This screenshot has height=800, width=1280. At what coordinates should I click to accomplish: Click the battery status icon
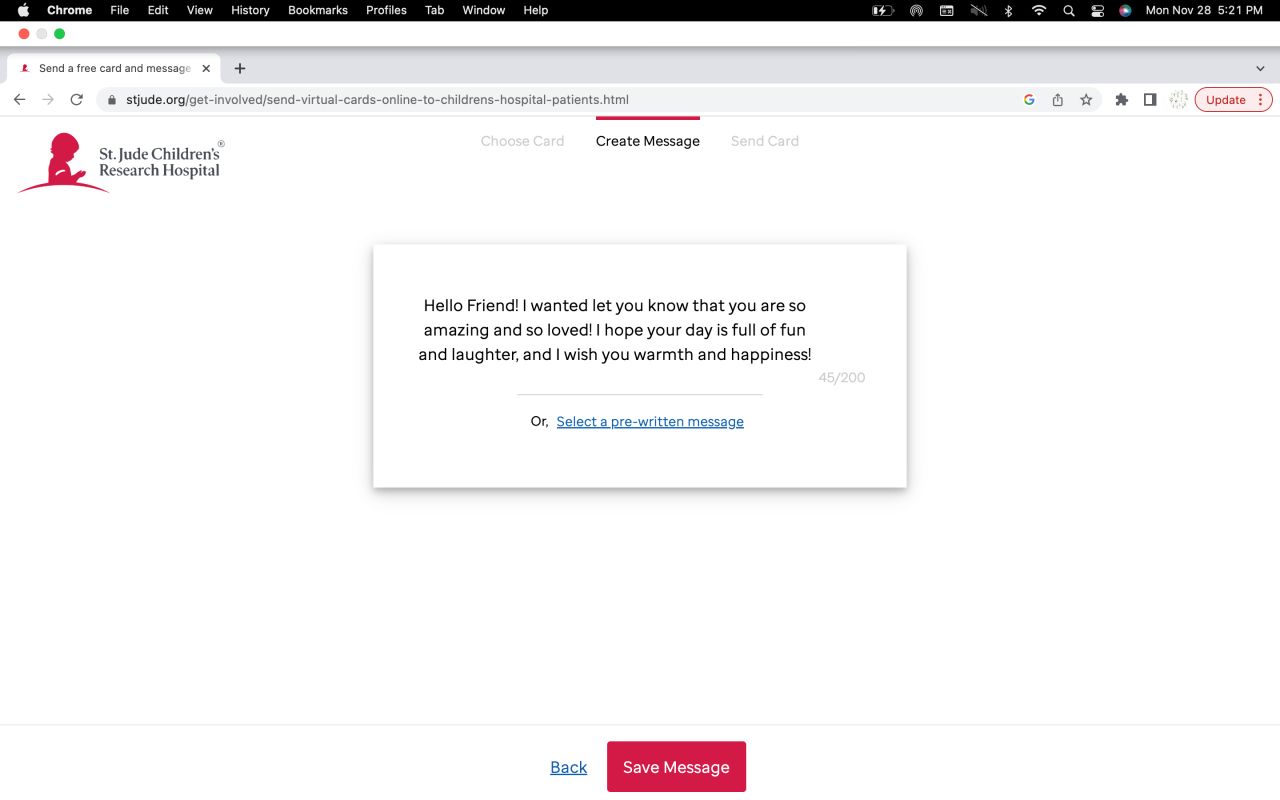click(x=883, y=10)
